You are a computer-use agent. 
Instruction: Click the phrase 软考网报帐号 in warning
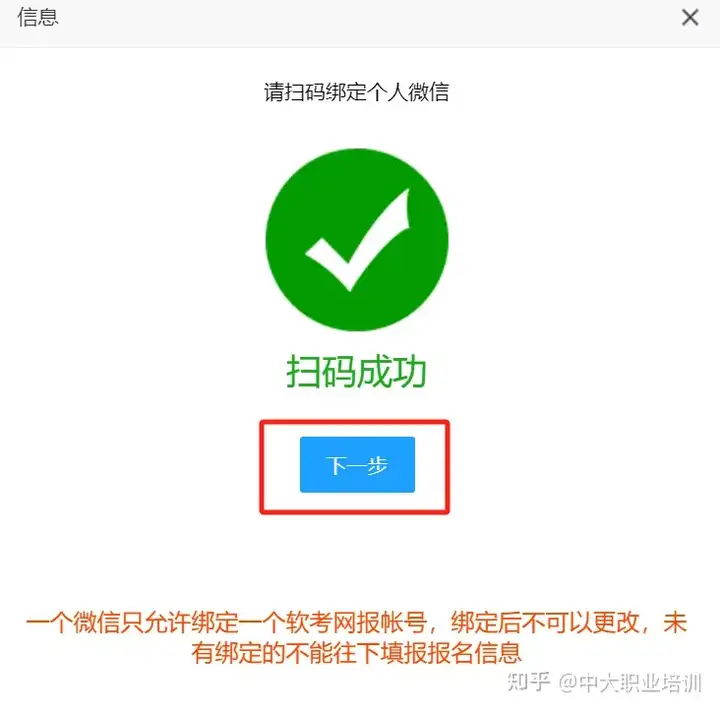click(356, 623)
